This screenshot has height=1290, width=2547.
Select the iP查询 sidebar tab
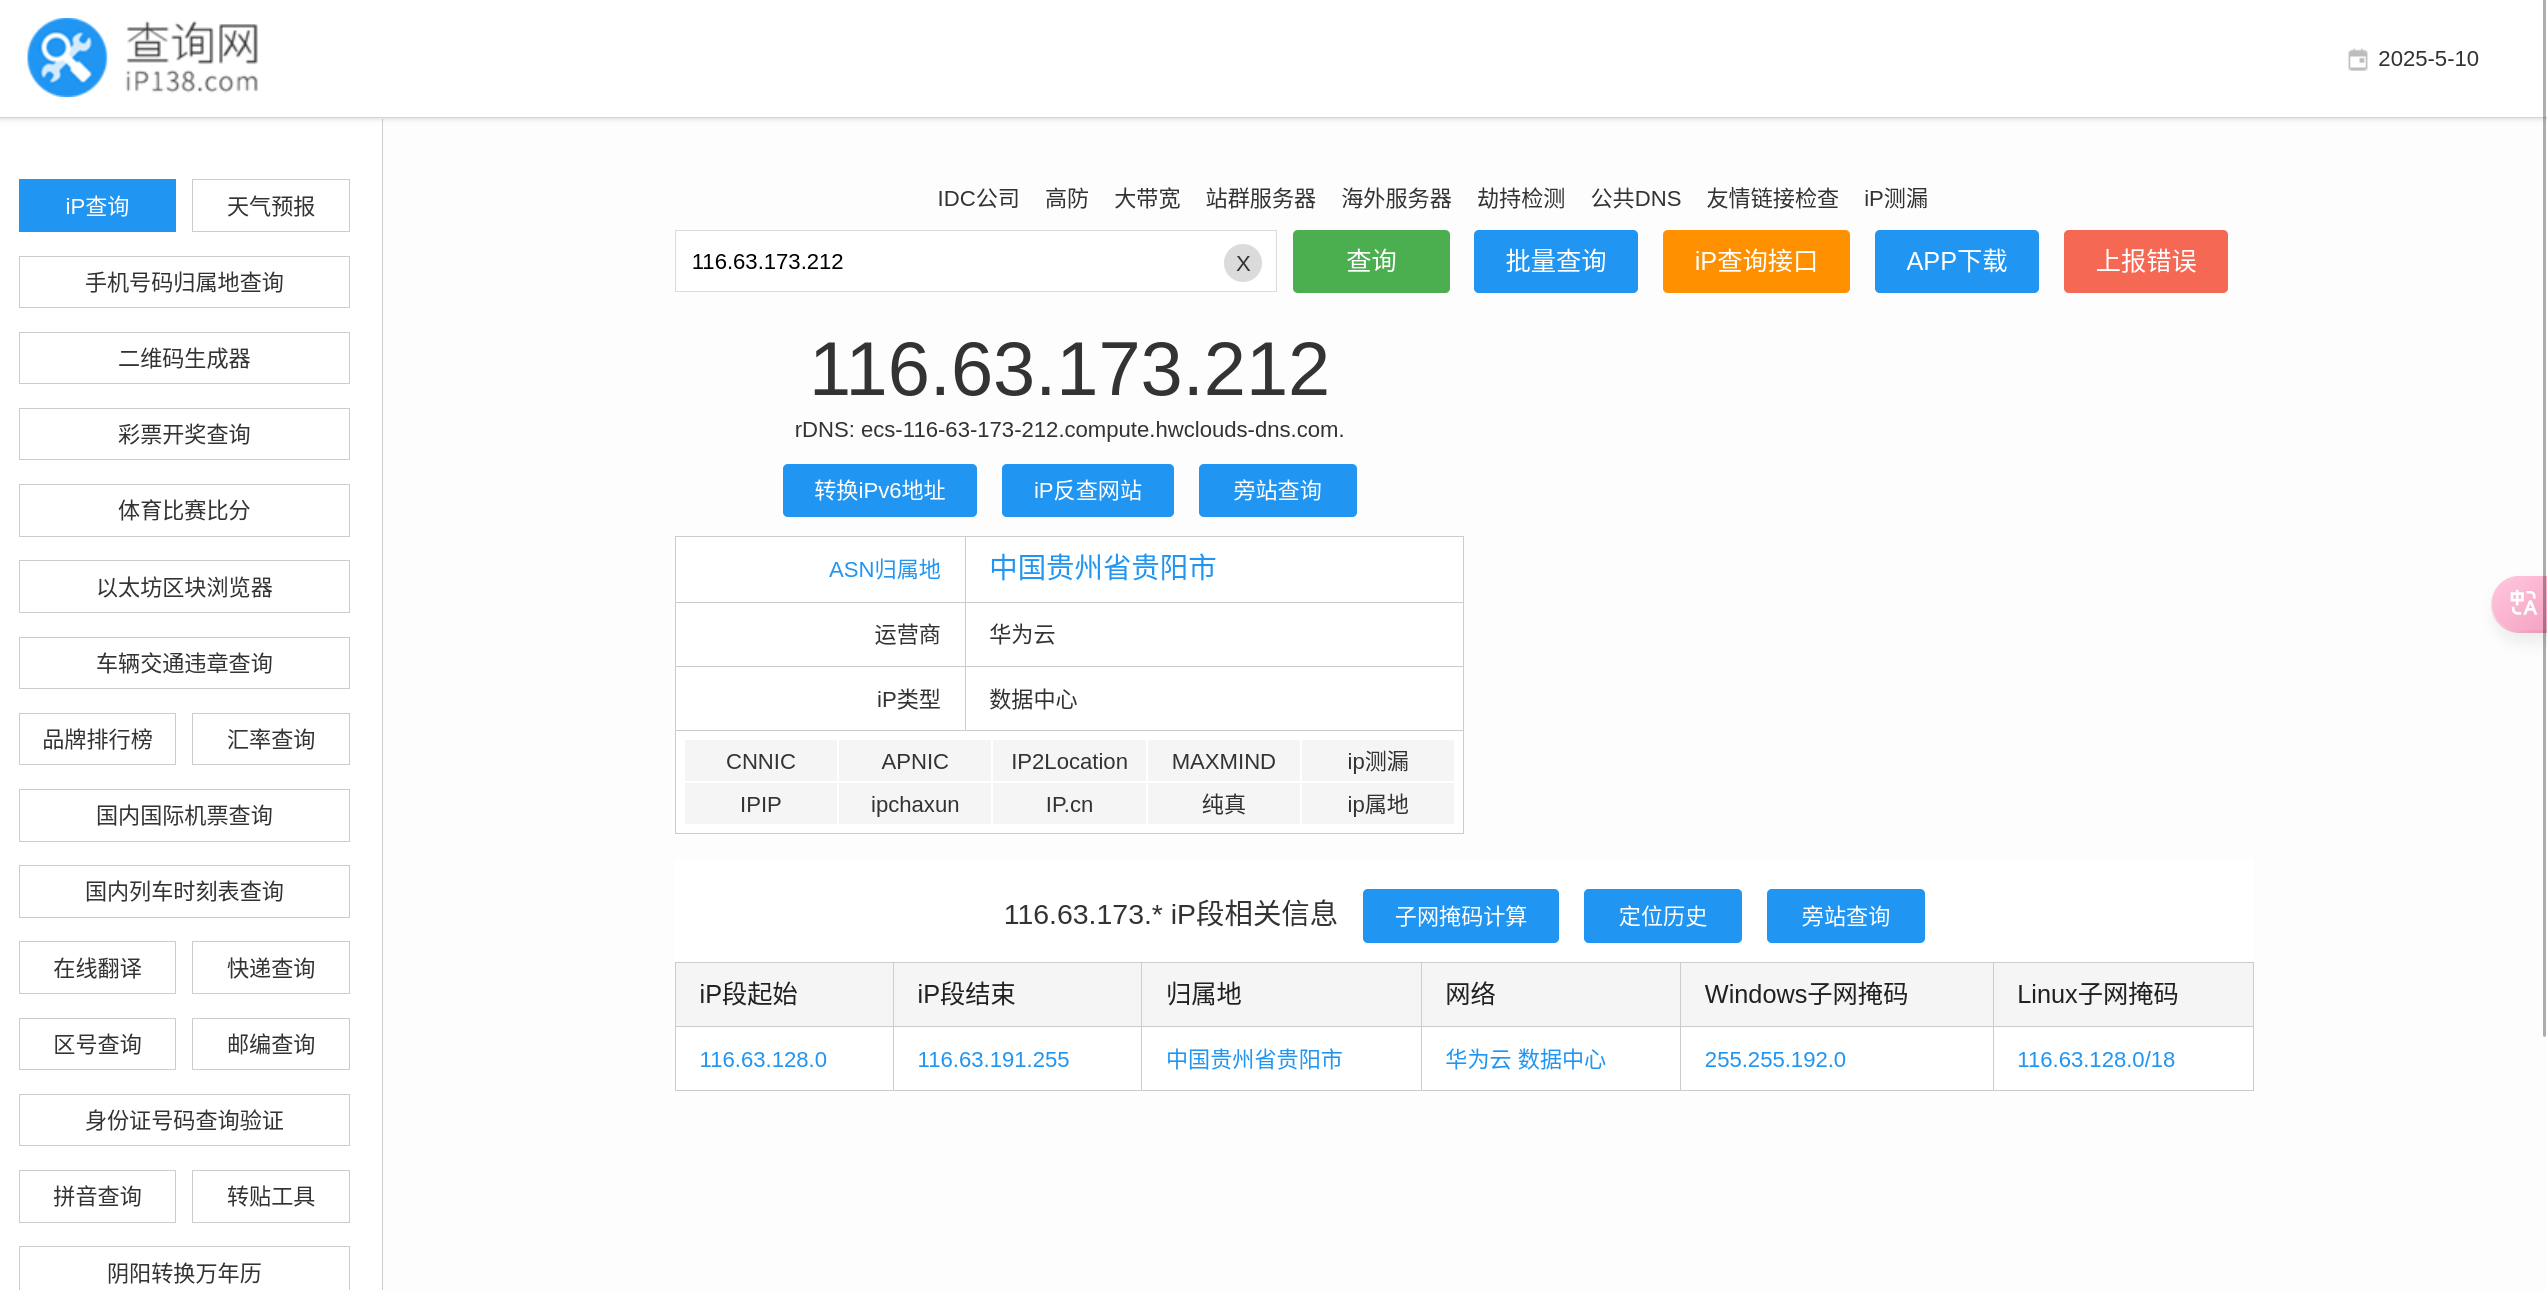pyautogui.click(x=97, y=206)
